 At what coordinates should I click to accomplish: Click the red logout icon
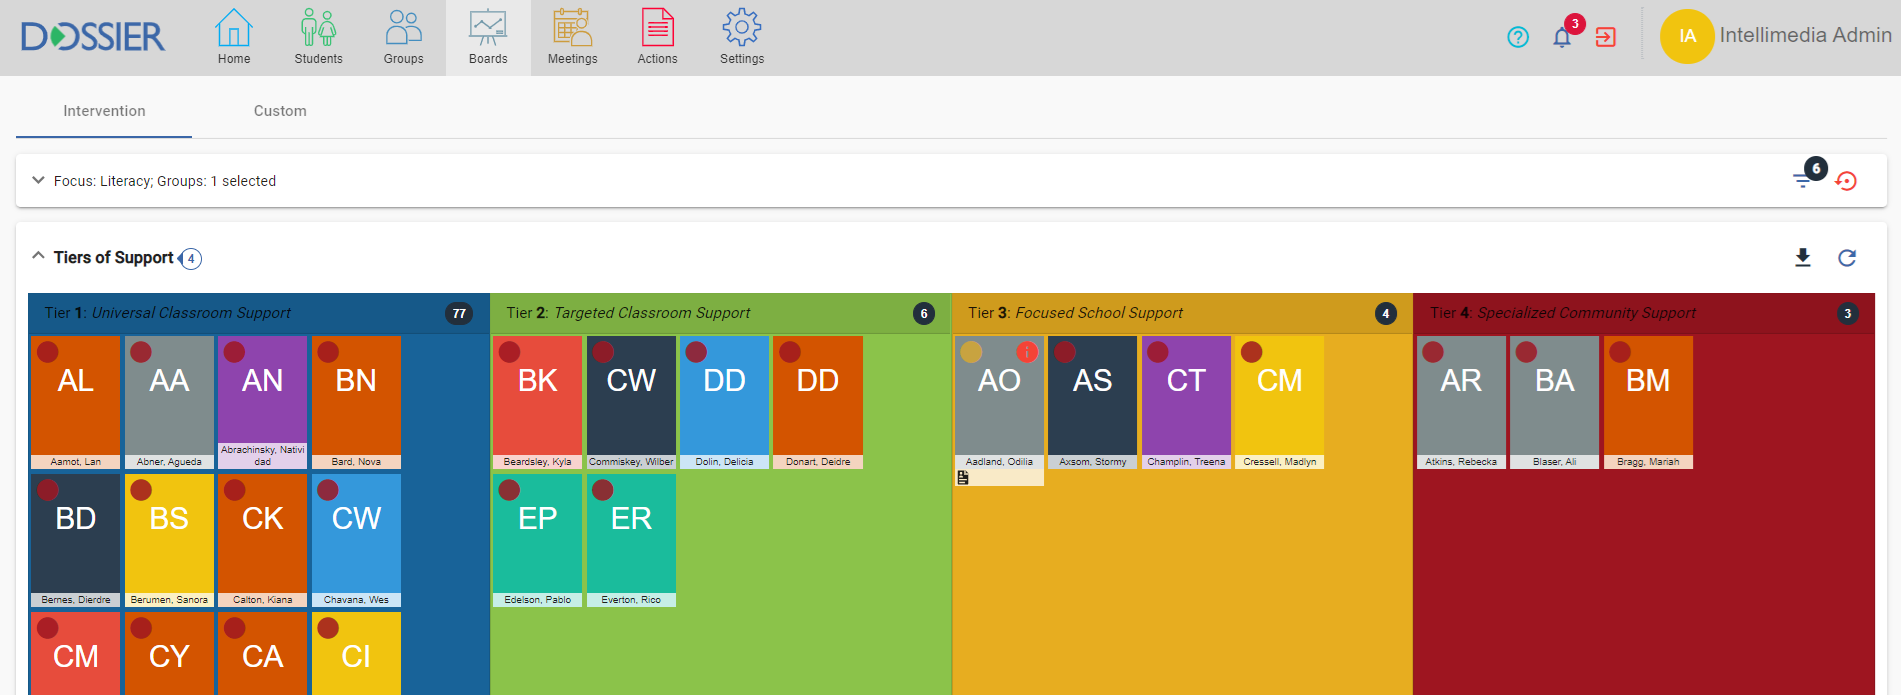[x=1606, y=38]
